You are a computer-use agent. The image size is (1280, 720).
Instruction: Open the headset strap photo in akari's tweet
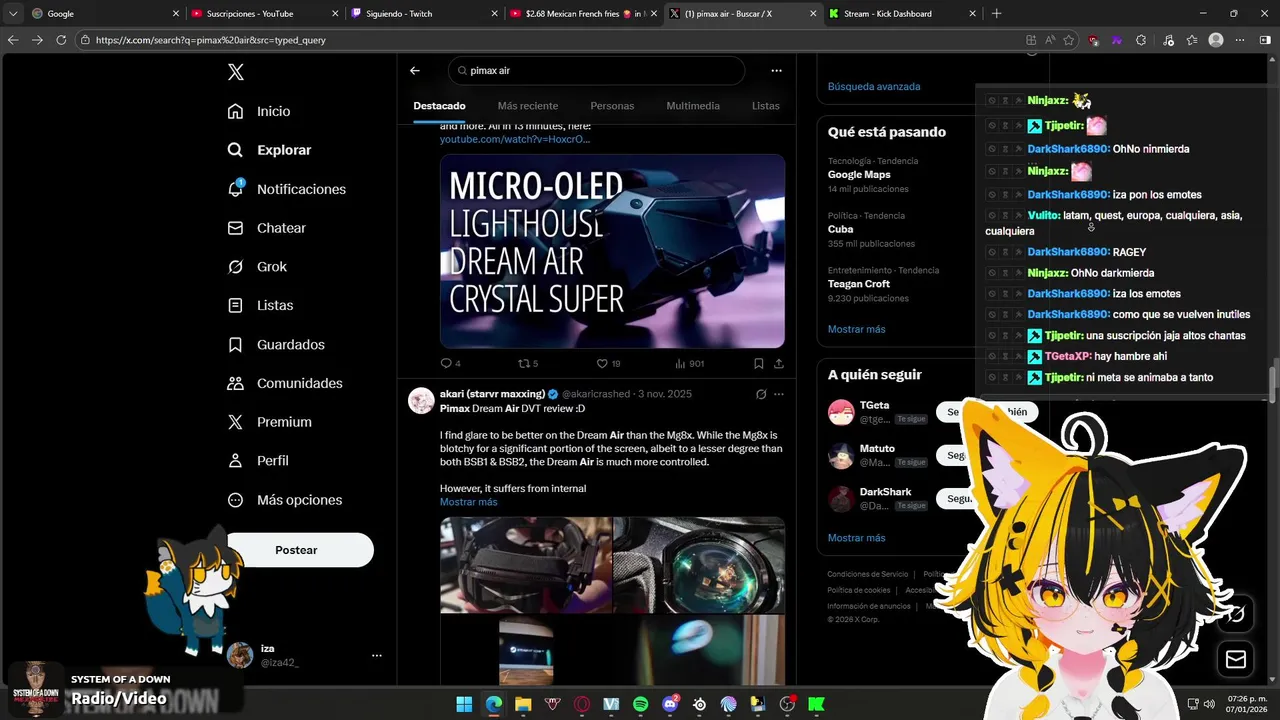click(x=526, y=565)
